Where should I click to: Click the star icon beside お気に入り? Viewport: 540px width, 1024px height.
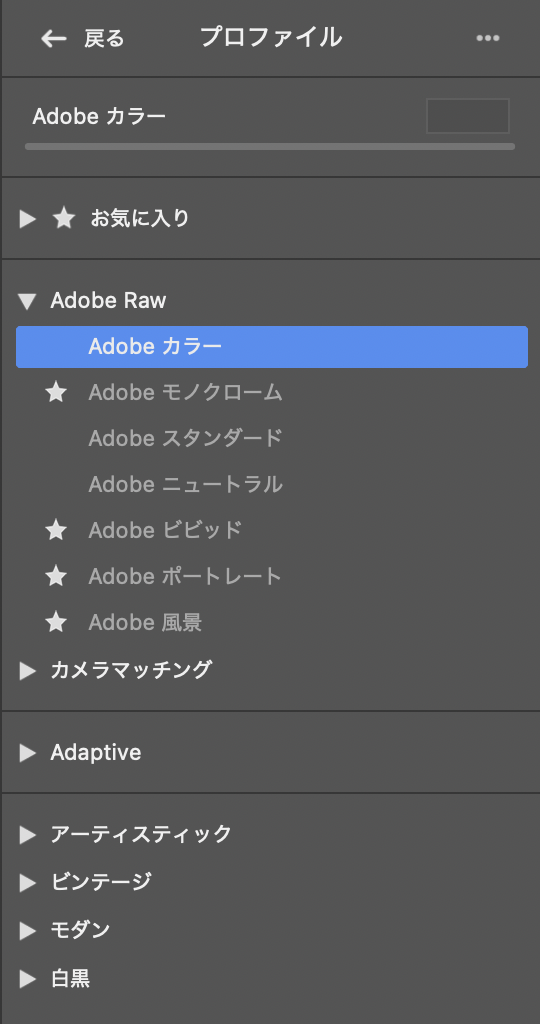point(63,219)
